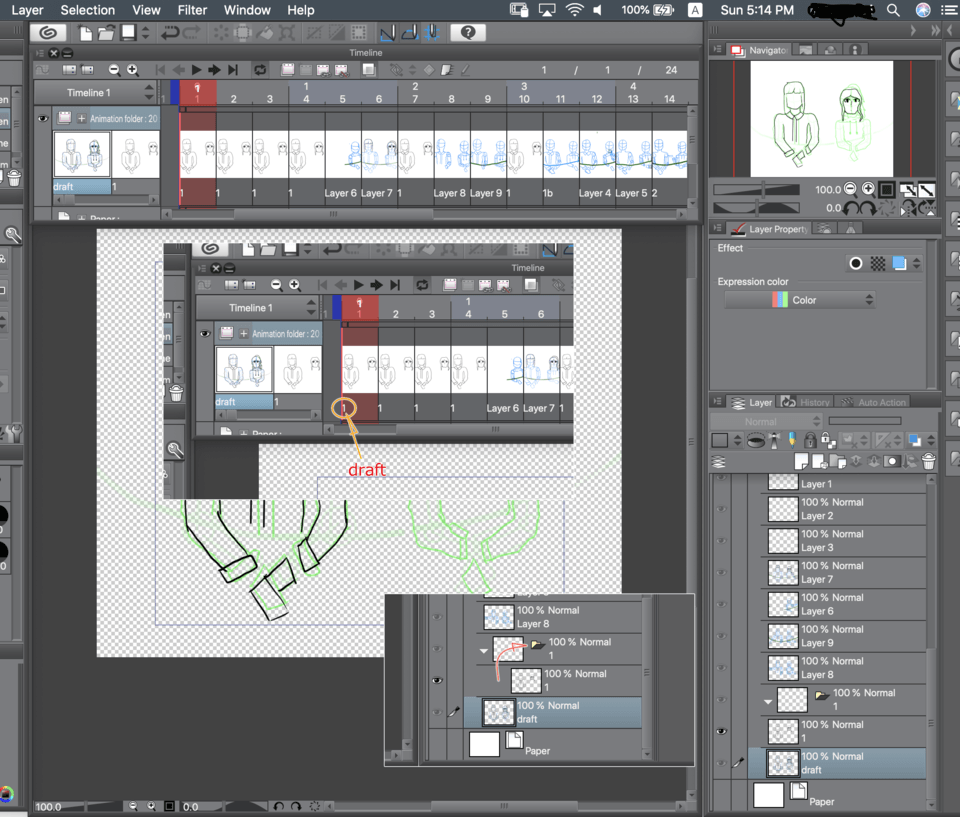960x817 pixels.
Task: Set as draft layer pencil icon
Action: 792,441
